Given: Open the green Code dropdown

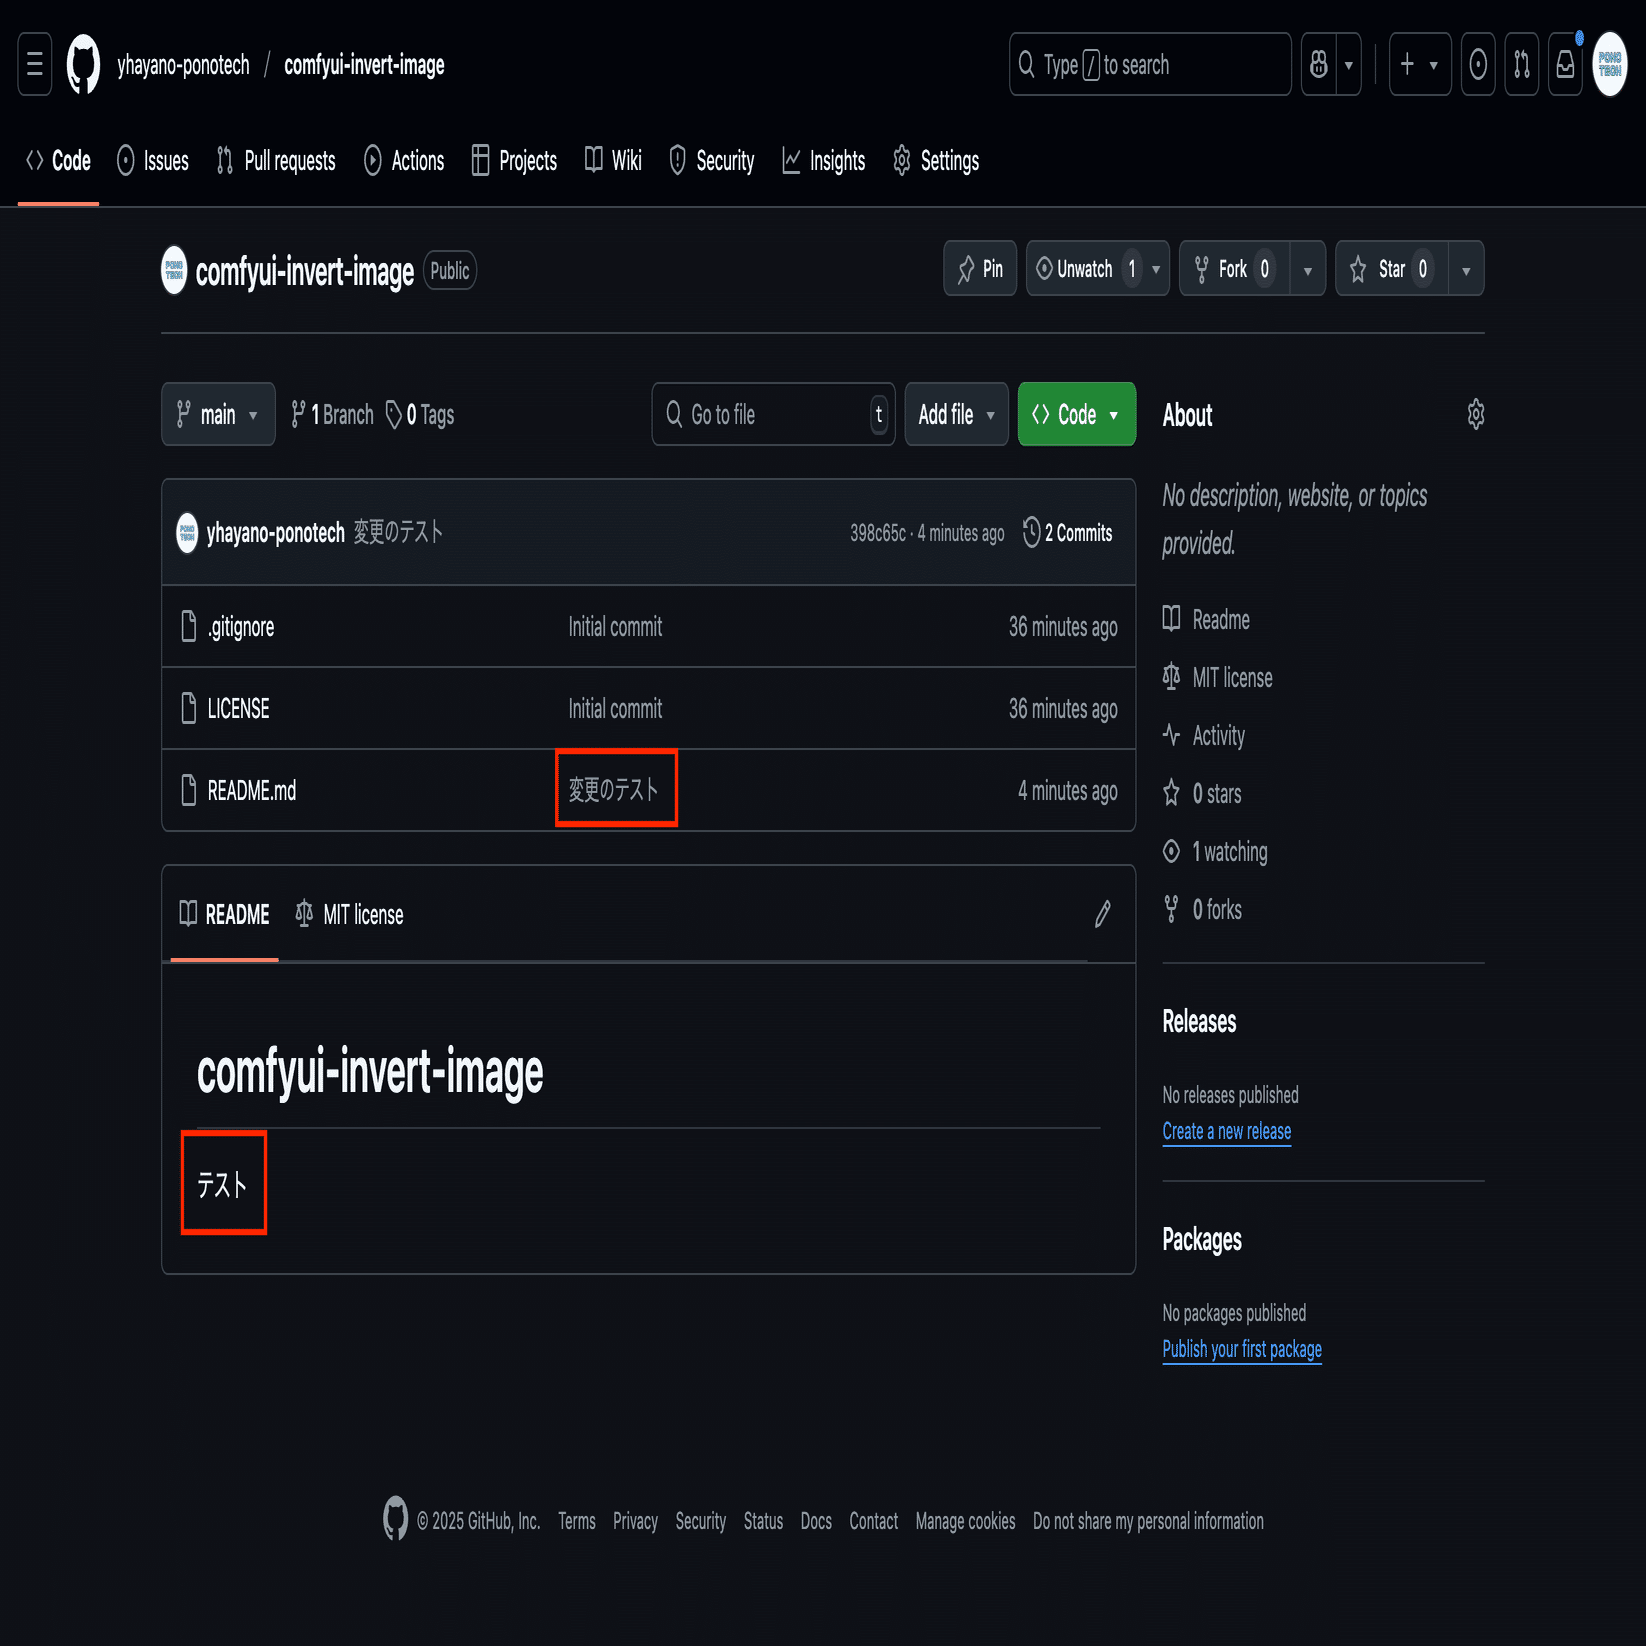Looking at the screenshot, I should point(1077,414).
